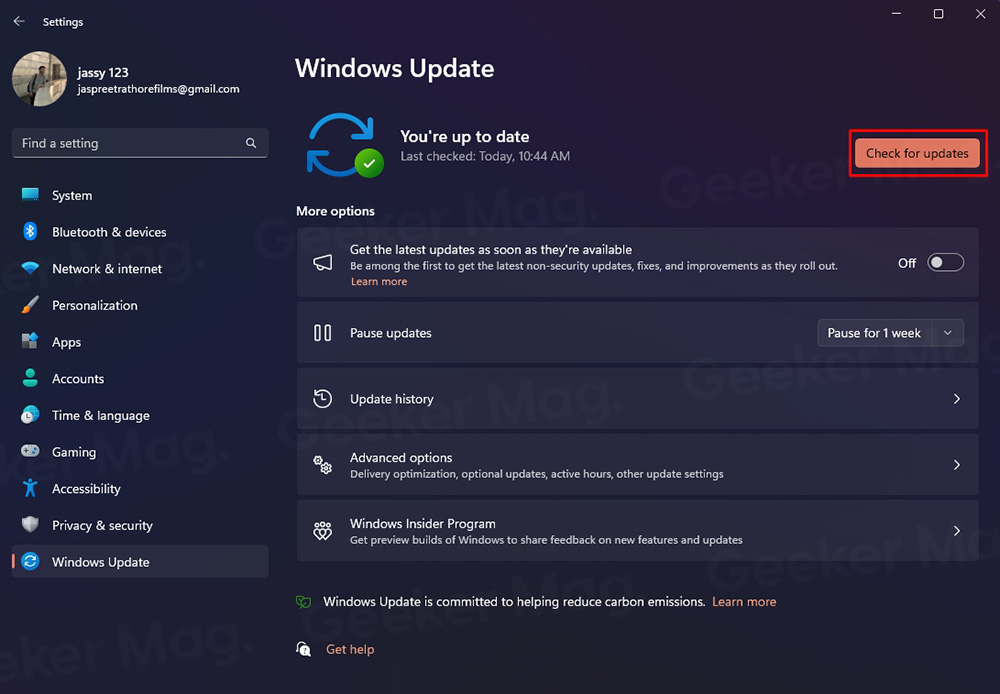The width and height of the screenshot is (1000, 694).
Task: Click the back arrow in title bar
Action: pyautogui.click(x=19, y=21)
